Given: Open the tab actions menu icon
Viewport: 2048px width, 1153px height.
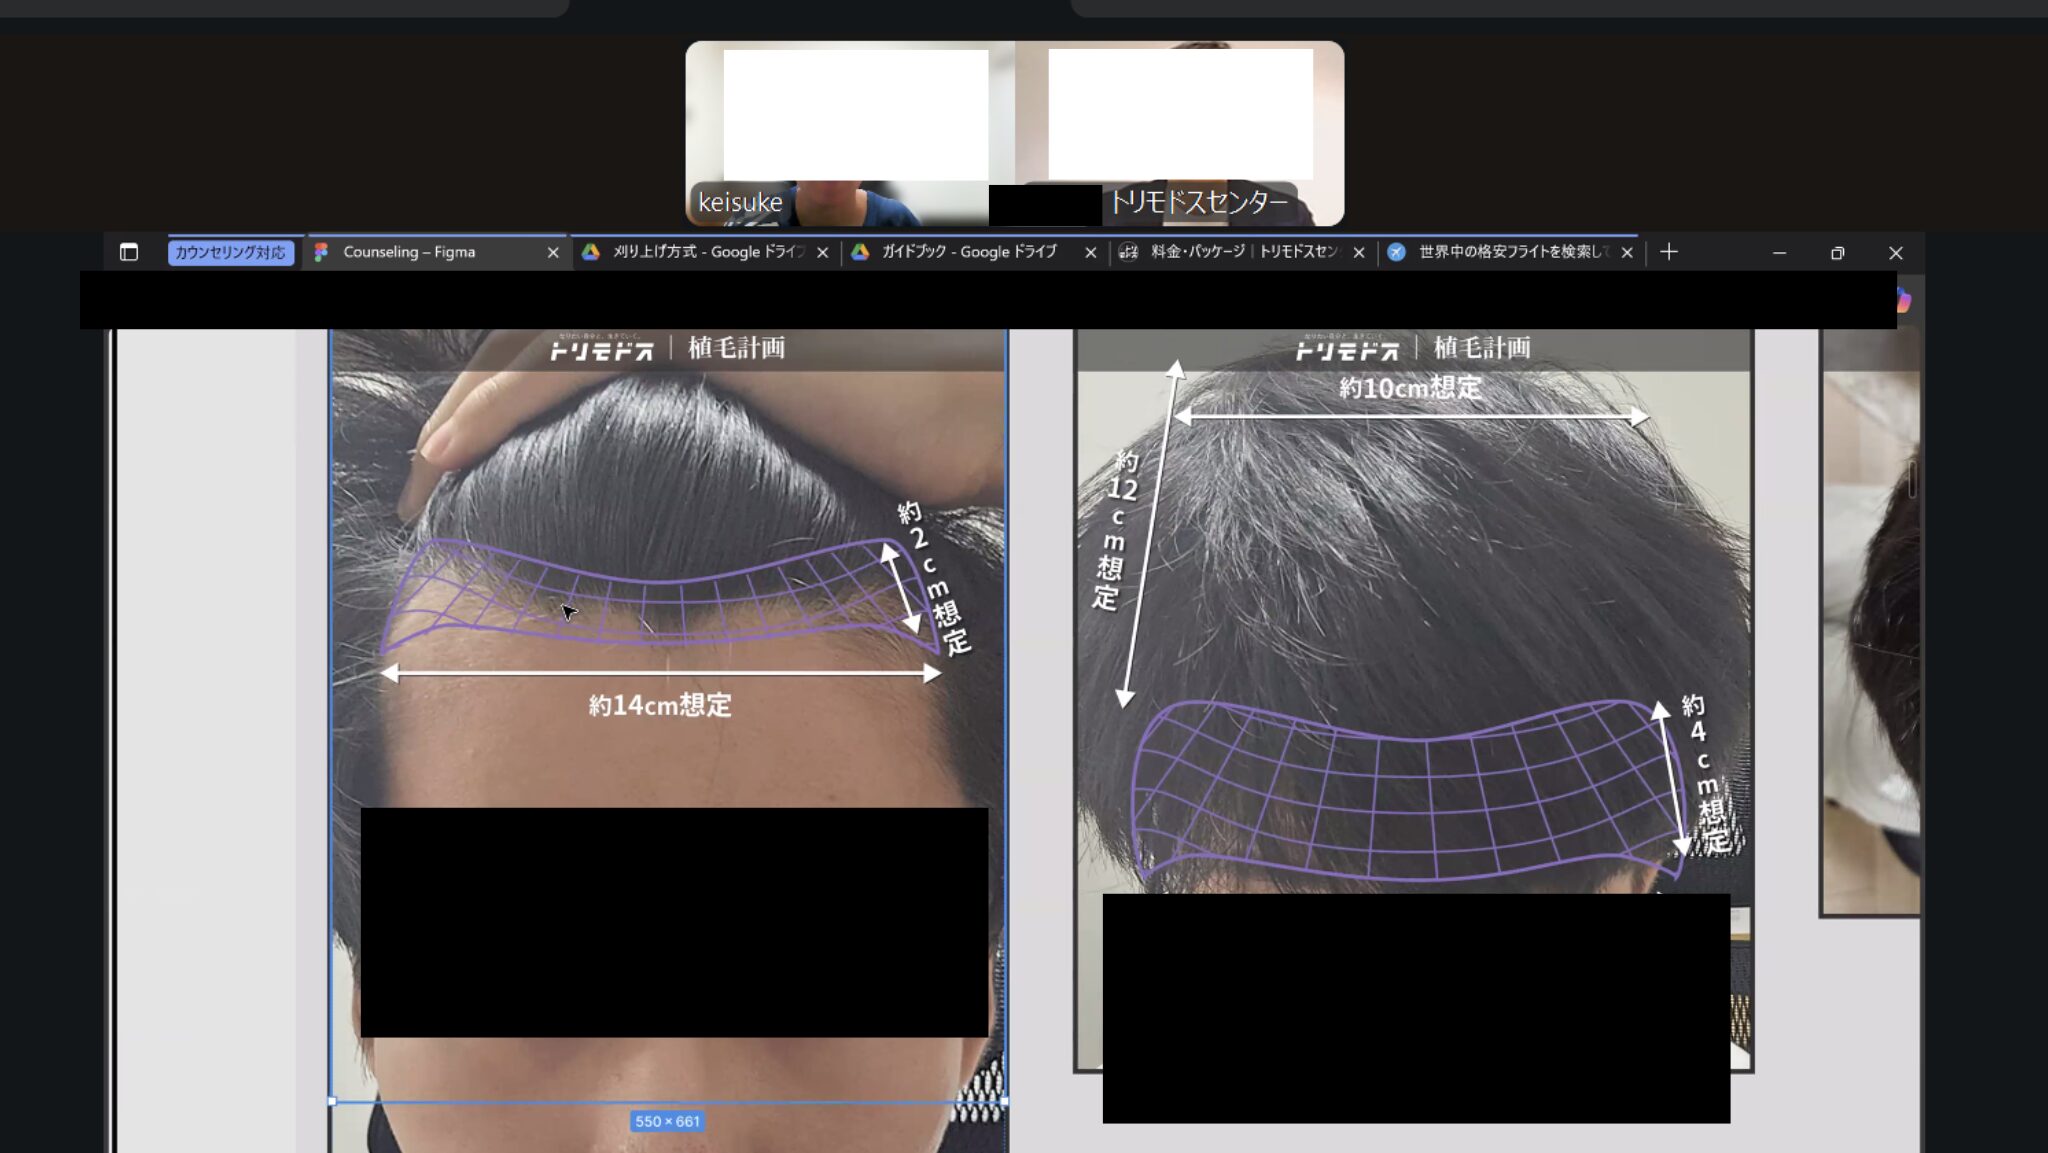Looking at the screenshot, I should point(129,252).
